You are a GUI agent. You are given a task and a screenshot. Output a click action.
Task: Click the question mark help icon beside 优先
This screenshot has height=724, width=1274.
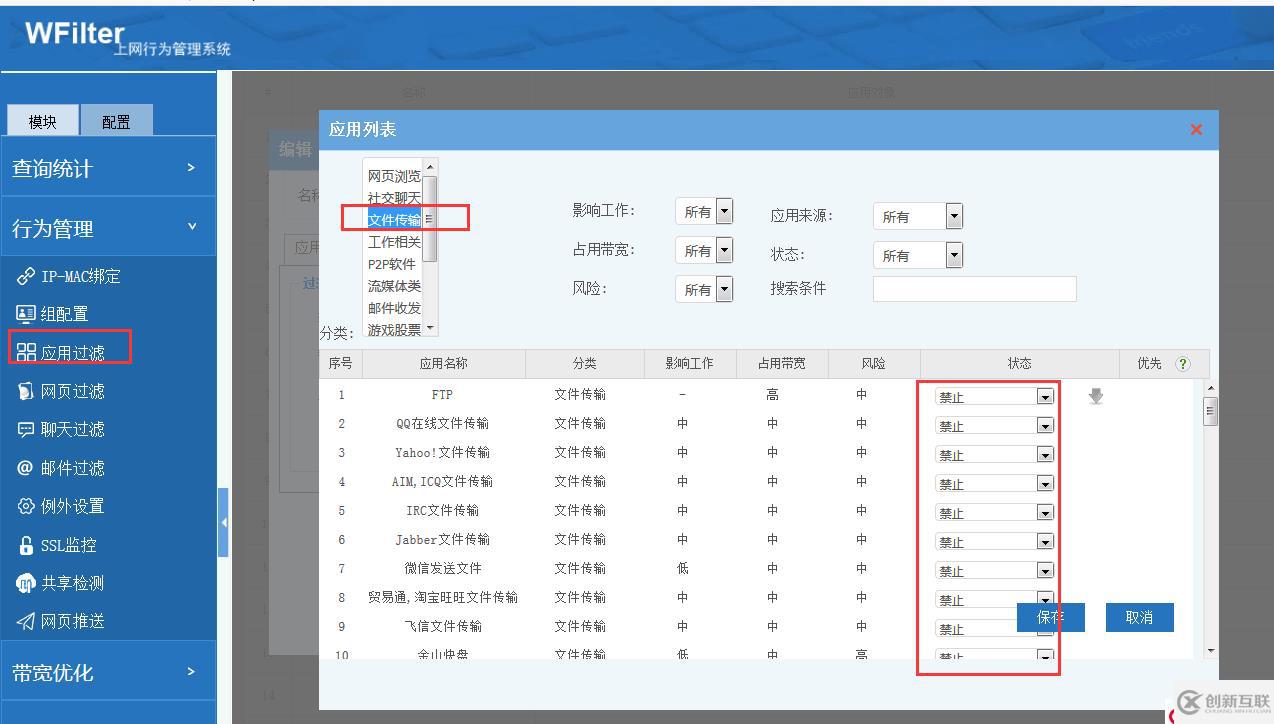click(x=1182, y=364)
